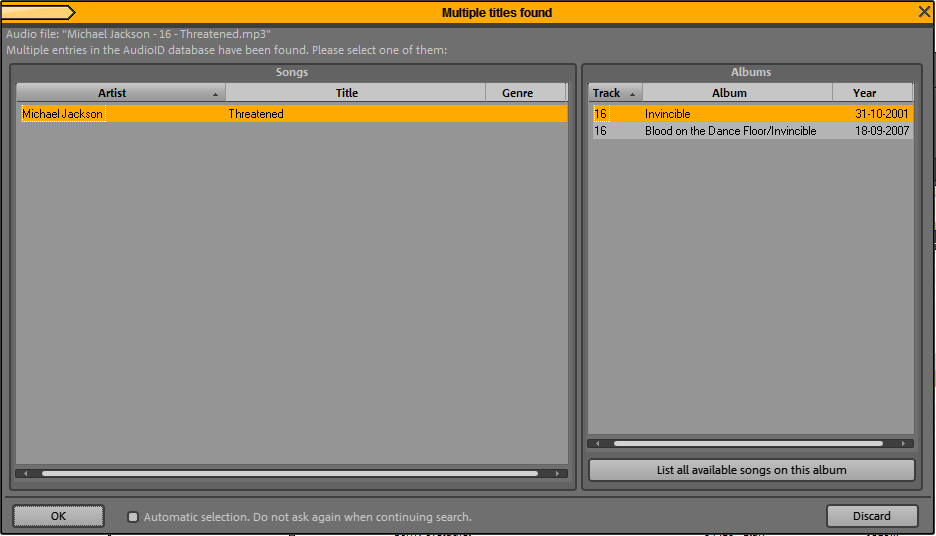The image size is (936, 536).
Task: Sort songs by Artist column header
Action: pyautogui.click(x=121, y=93)
